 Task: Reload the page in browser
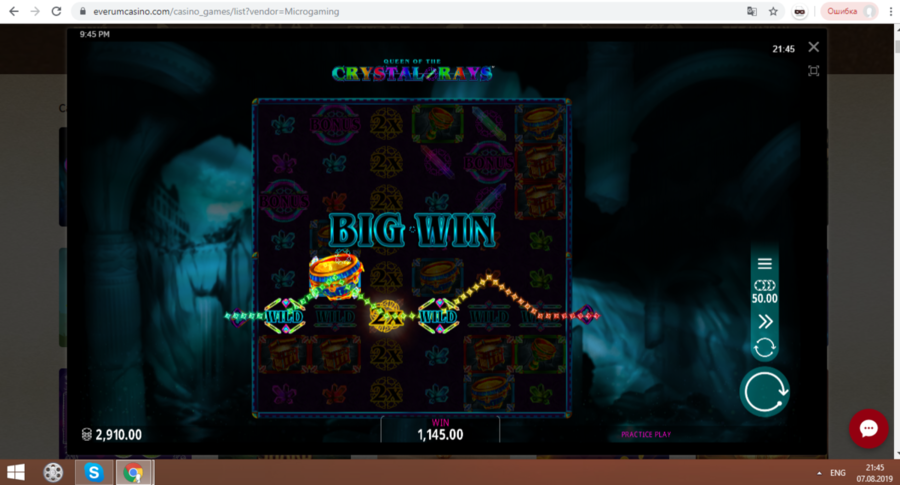click(x=58, y=12)
